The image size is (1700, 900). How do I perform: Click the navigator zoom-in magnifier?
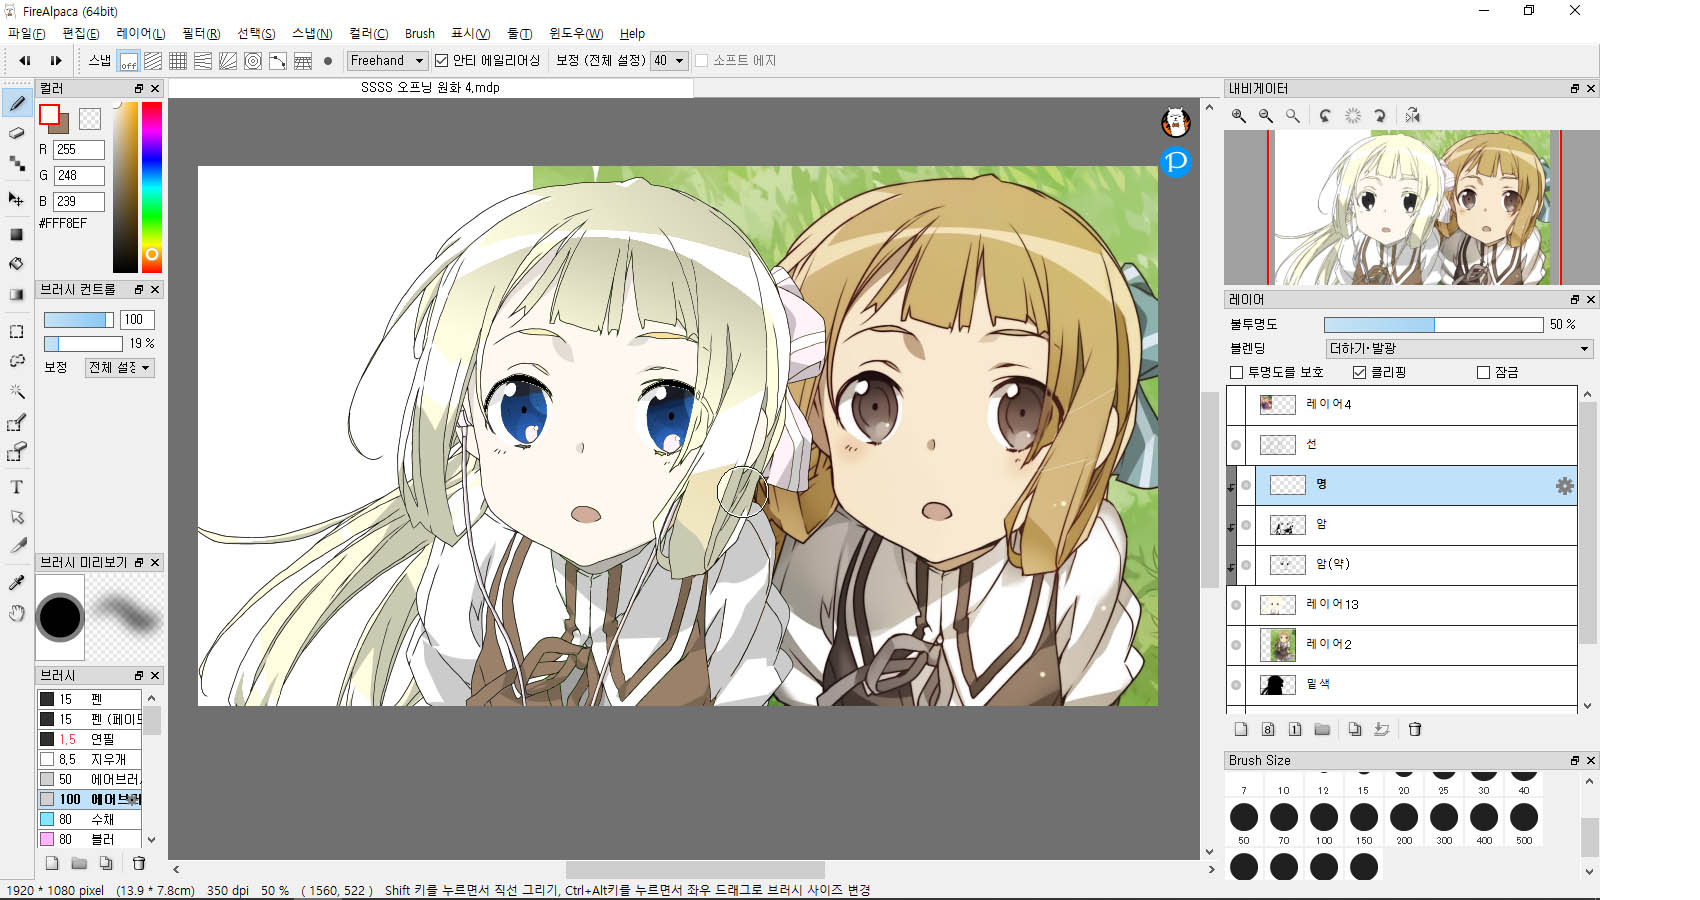(x=1239, y=116)
